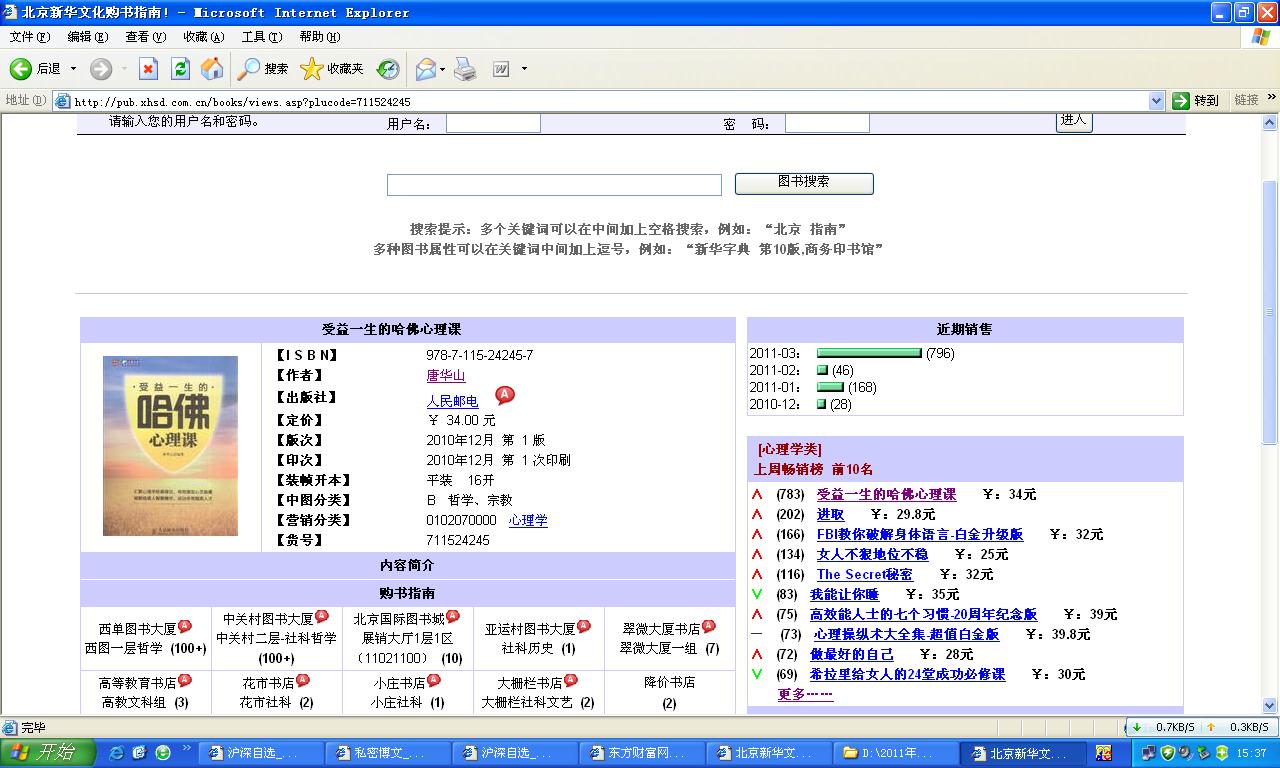Click the red A icon beside 亚运村图书大厦
This screenshot has height=768, width=1280.
[583, 626]
